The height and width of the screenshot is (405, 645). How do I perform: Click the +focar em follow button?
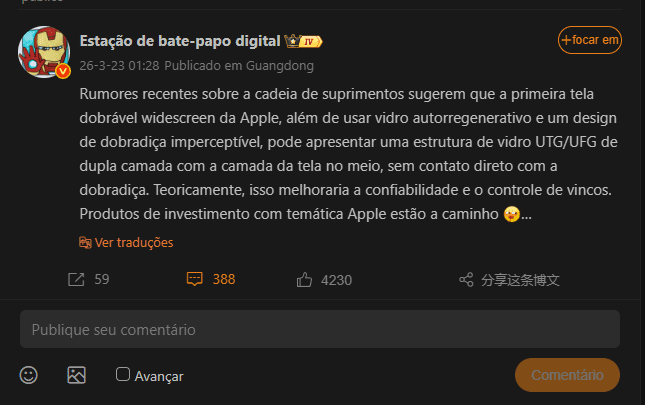coord(589,40)
